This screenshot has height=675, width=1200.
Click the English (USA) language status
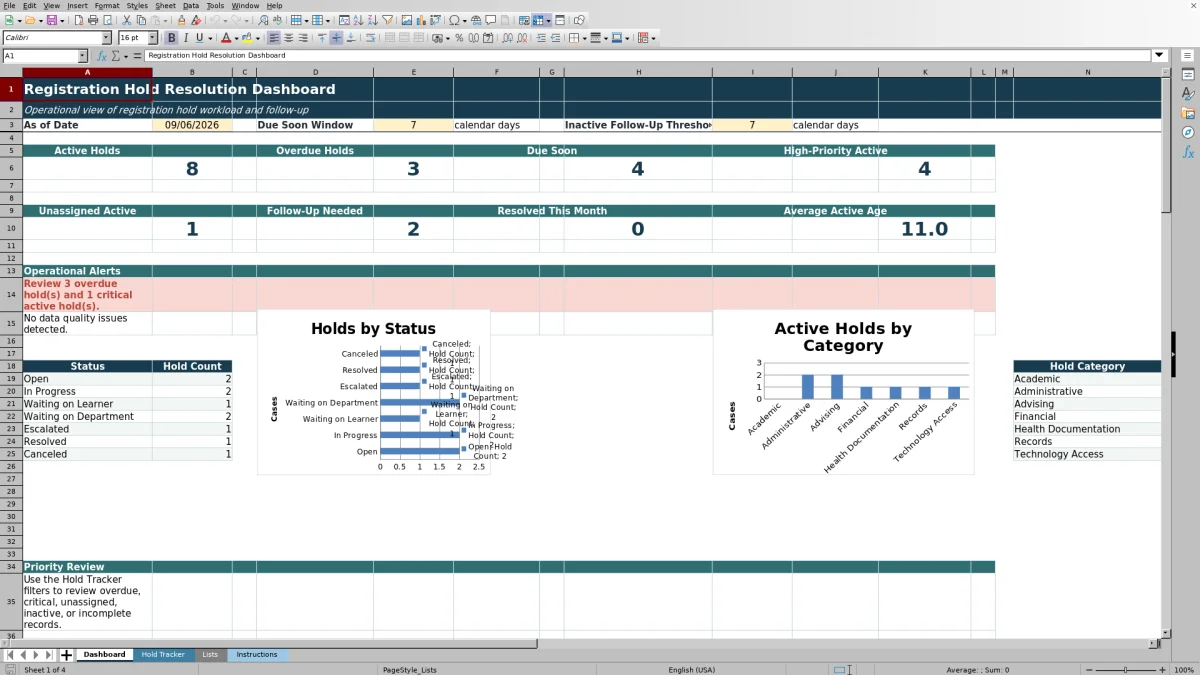(x=691, y=670)
